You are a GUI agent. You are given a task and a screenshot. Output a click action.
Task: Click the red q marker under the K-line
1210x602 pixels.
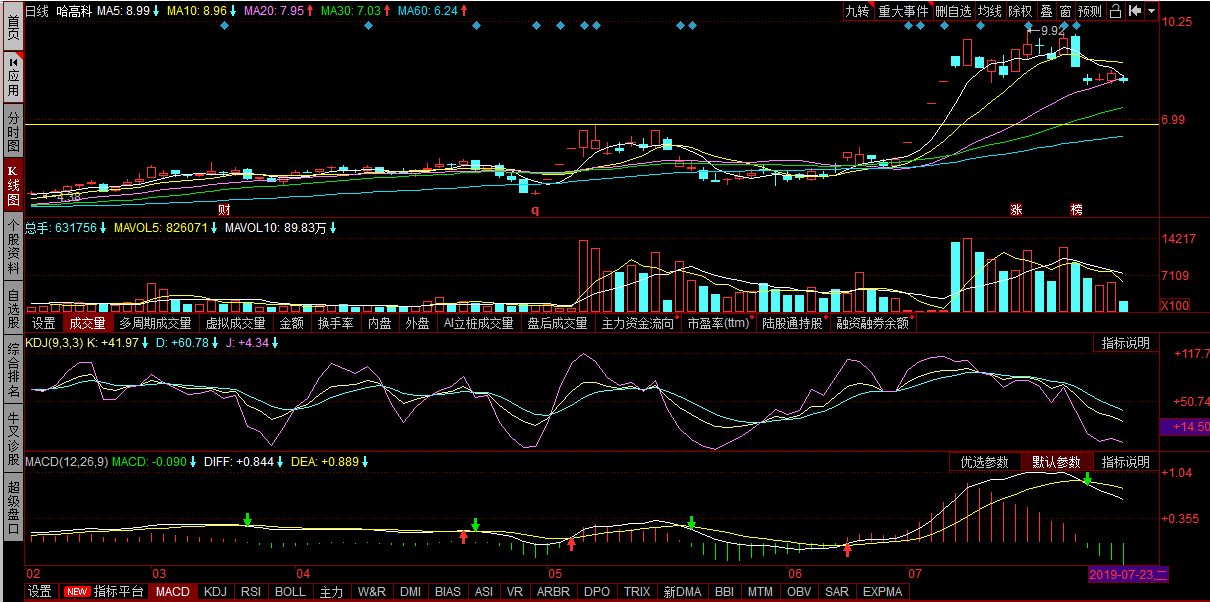point(535,210)
